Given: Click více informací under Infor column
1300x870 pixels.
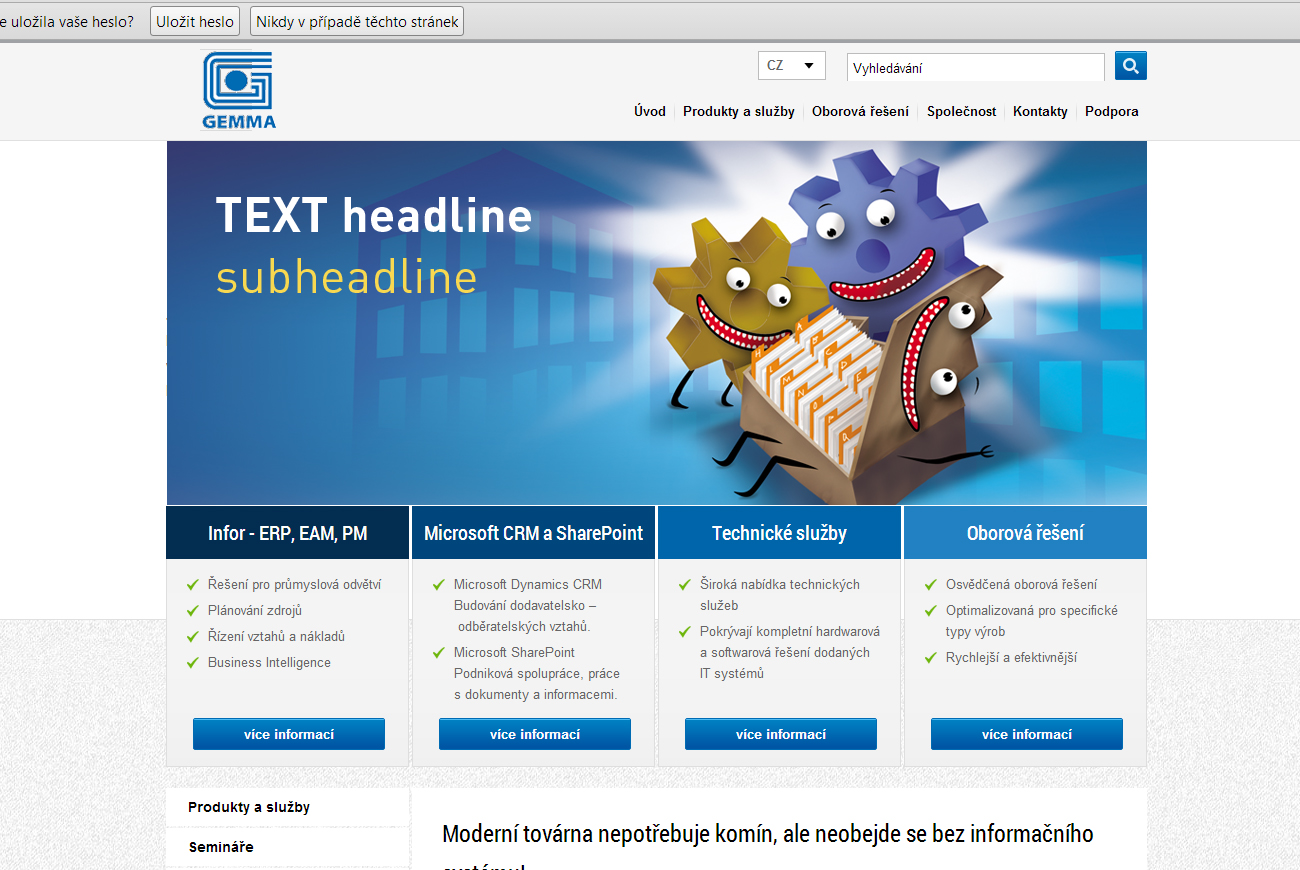Looking at the screenshot, I should 288,734.
